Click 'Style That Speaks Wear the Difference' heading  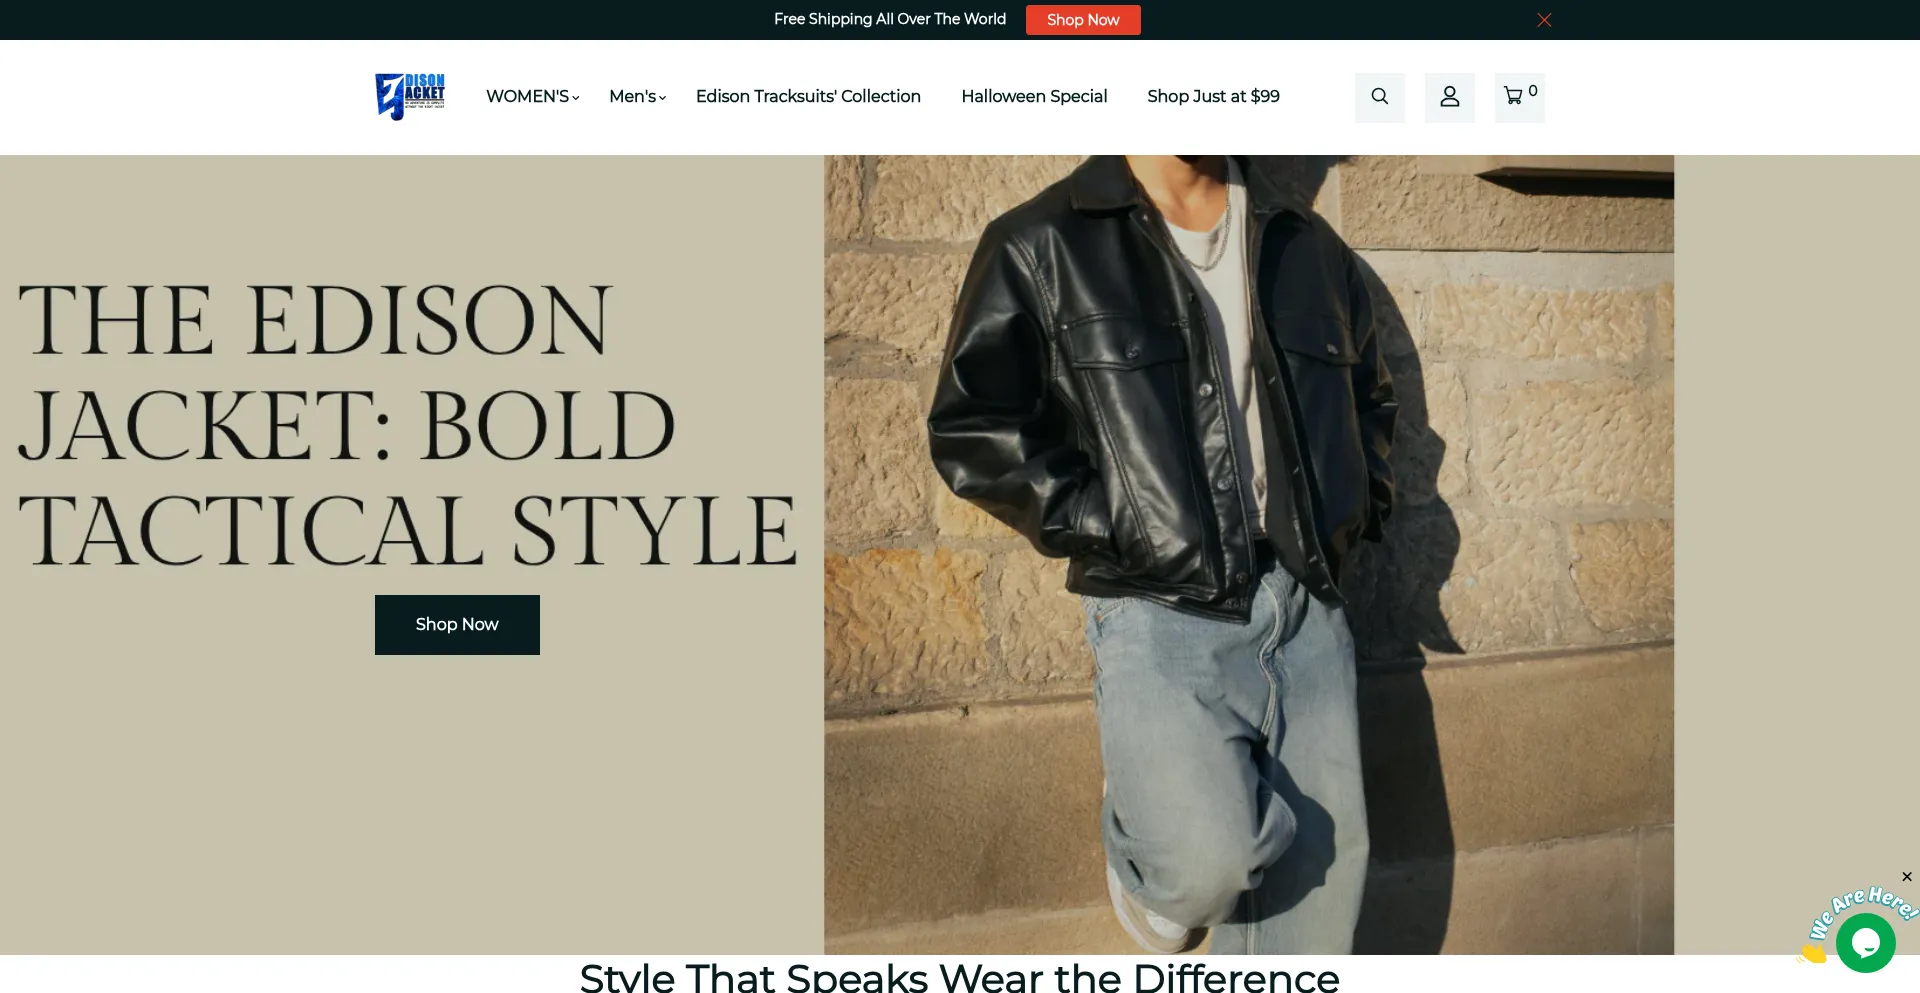click(x=959, y=977)
